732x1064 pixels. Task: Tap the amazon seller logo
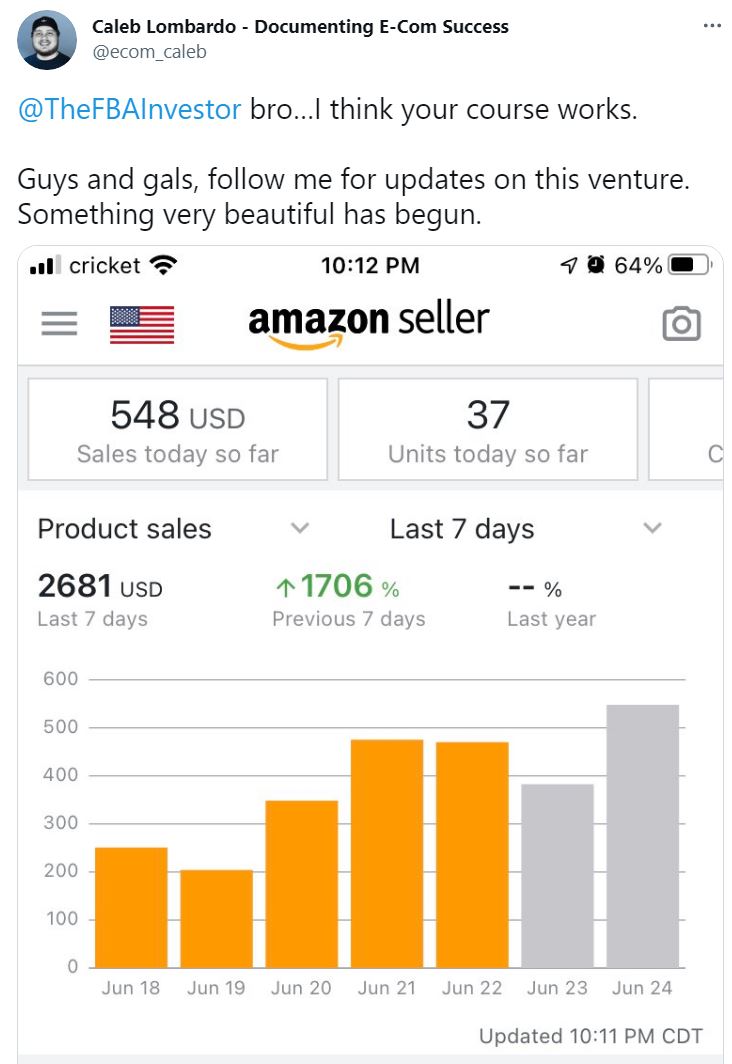click(x=368, y=324)
